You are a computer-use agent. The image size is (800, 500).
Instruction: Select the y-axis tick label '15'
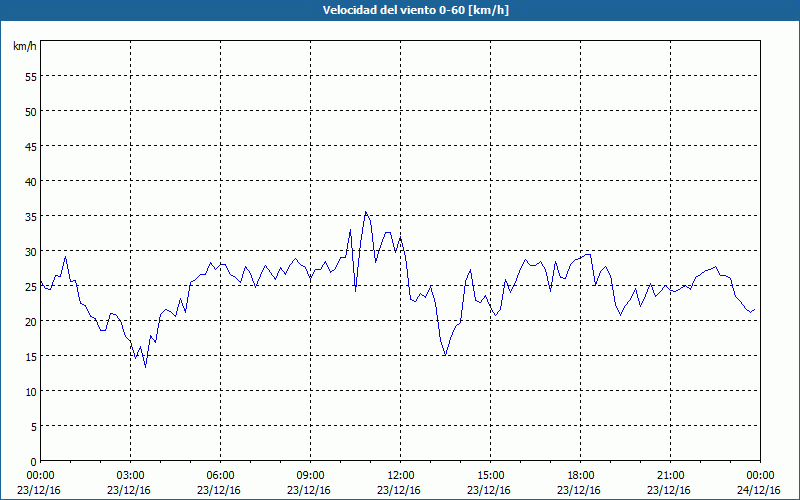point(31,357)
